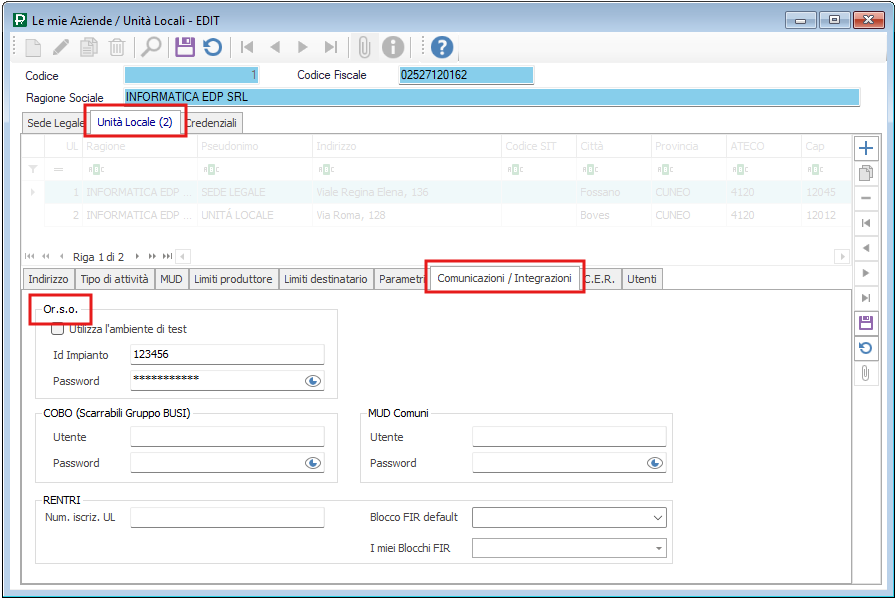Enable 'Utilizza l'ambiente di test' checkbox
The width and height of the screenshot is (895, 598).
[x=58, y=329]
